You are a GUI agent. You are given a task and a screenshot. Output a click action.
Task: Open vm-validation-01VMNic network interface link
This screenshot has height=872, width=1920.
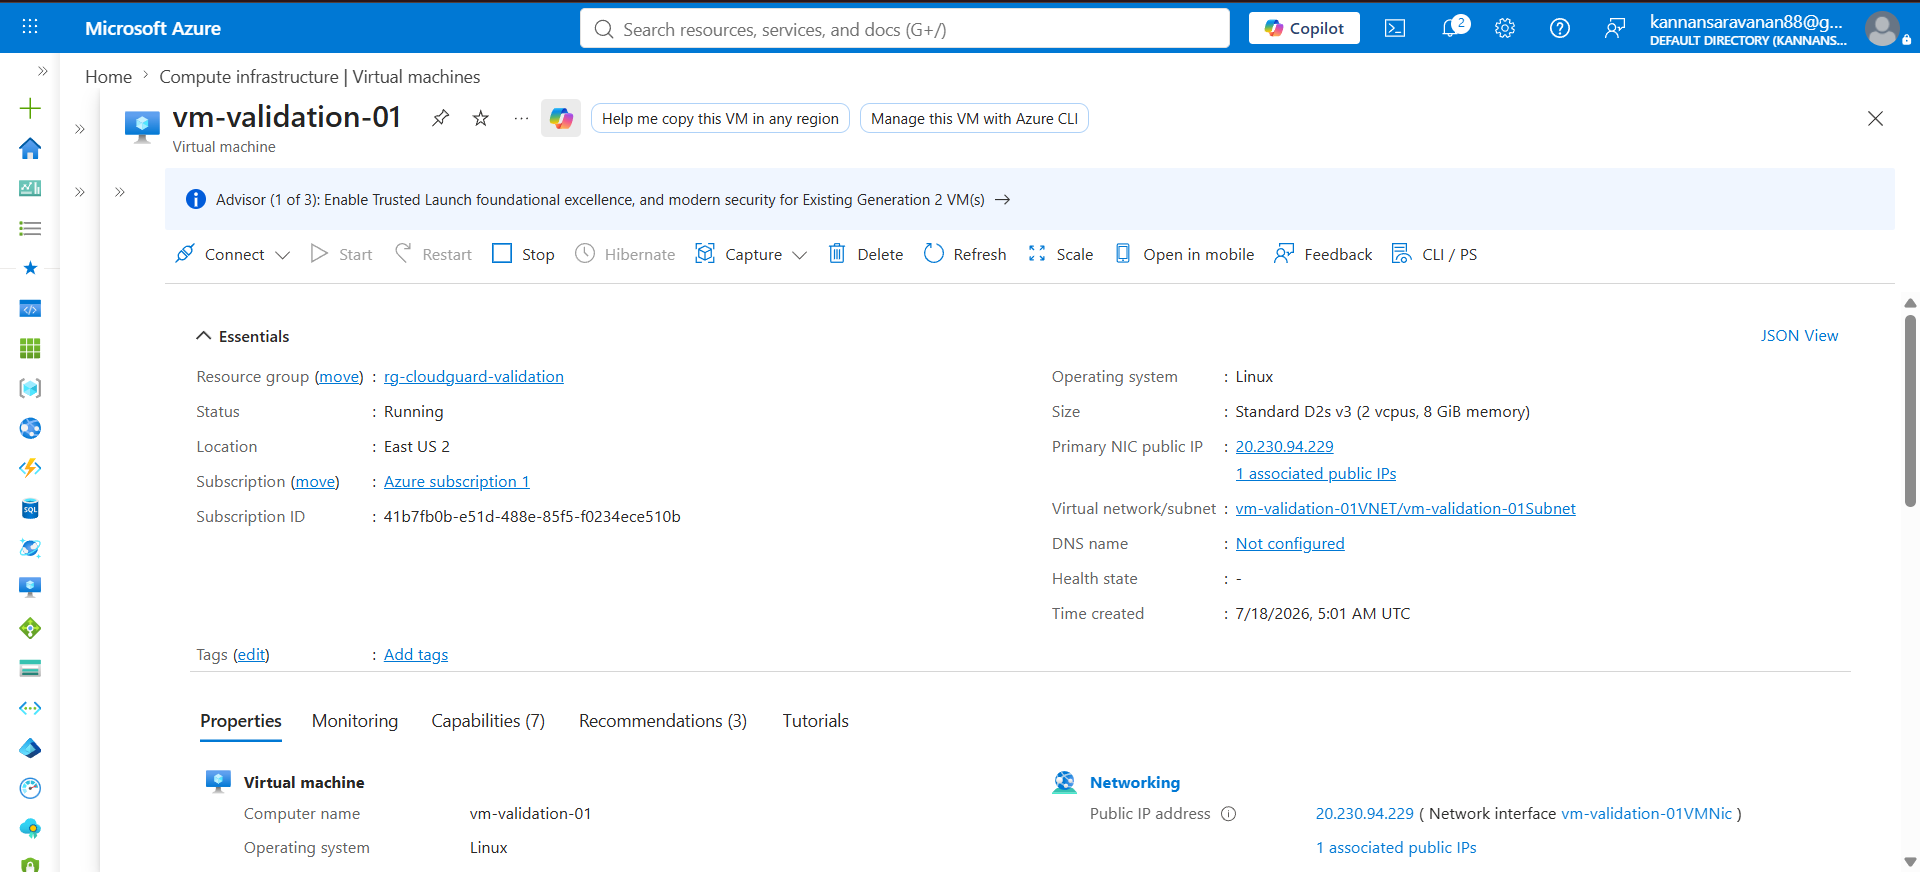click(1646, 814)
